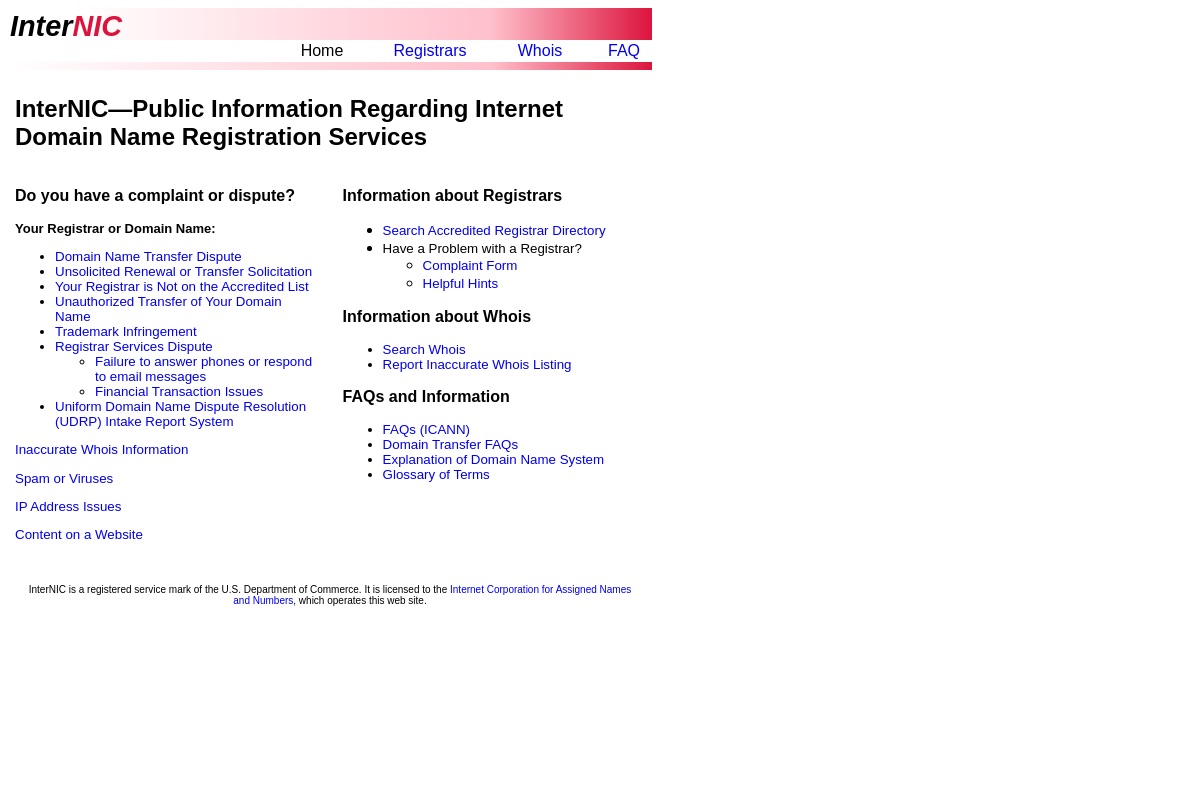Open Domain Name Transfer Dispute link
Image resolution: width=1200 pixels, height=803 pixels.
148,257
